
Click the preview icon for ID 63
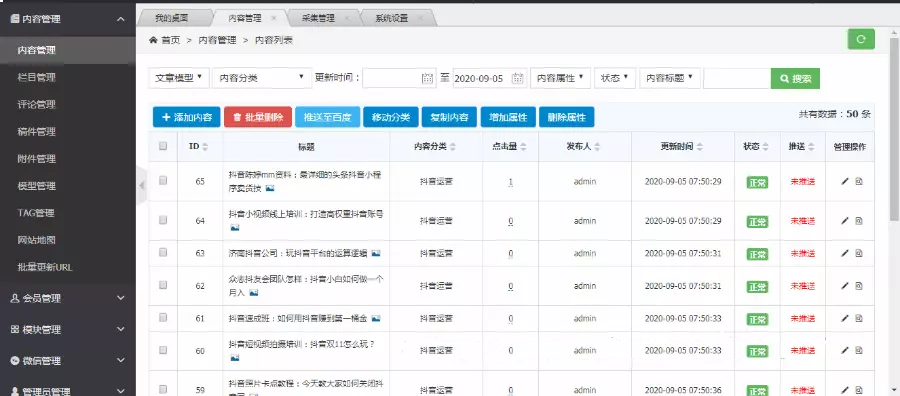tap(859, 253)
